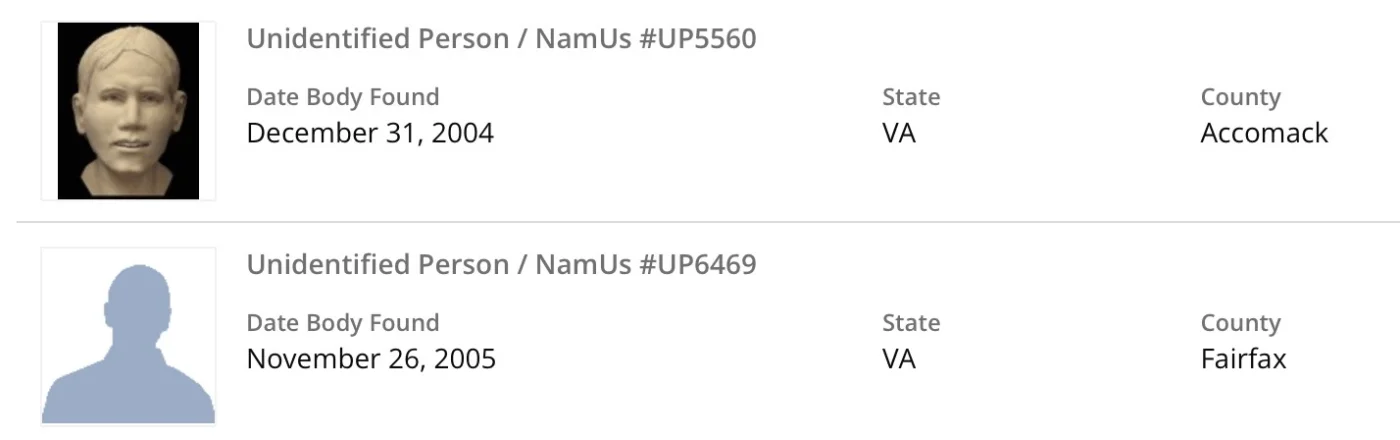This screenshot has width=1400, height=440.
Task: Click the County label above Fairfax
Action: point(1240,323)
